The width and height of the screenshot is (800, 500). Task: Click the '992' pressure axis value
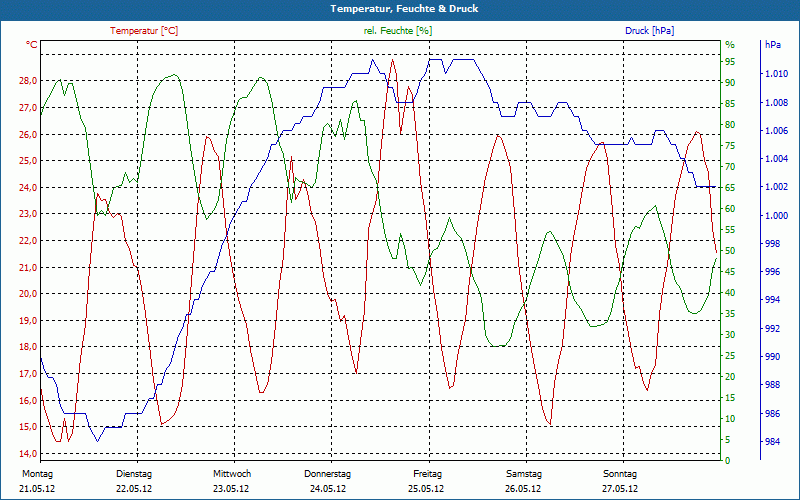click(x=771, y=328)
